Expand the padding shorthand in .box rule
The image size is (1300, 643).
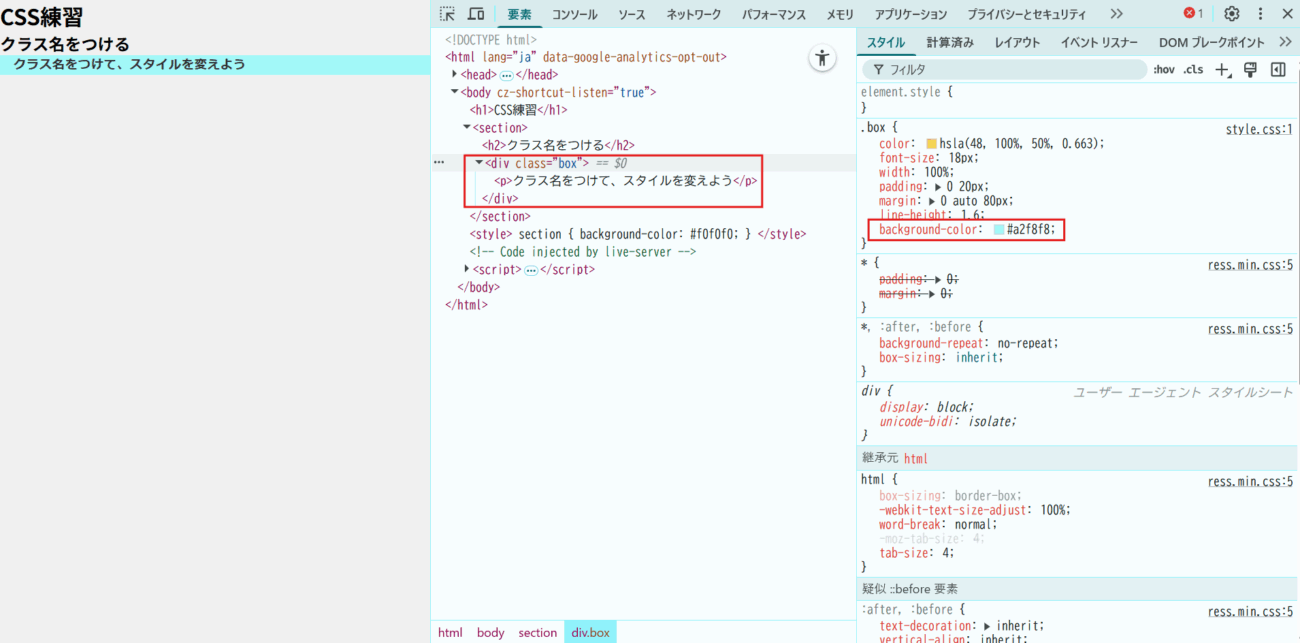937,186
